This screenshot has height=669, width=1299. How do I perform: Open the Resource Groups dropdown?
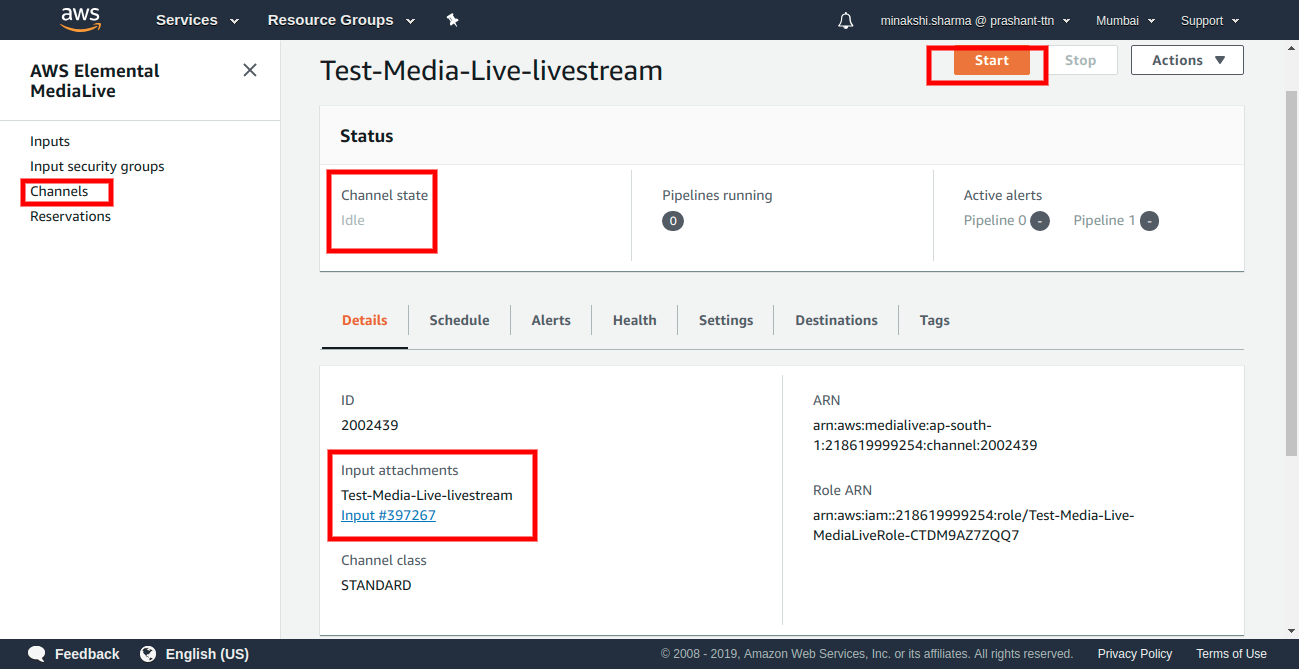tap(339, 20)
